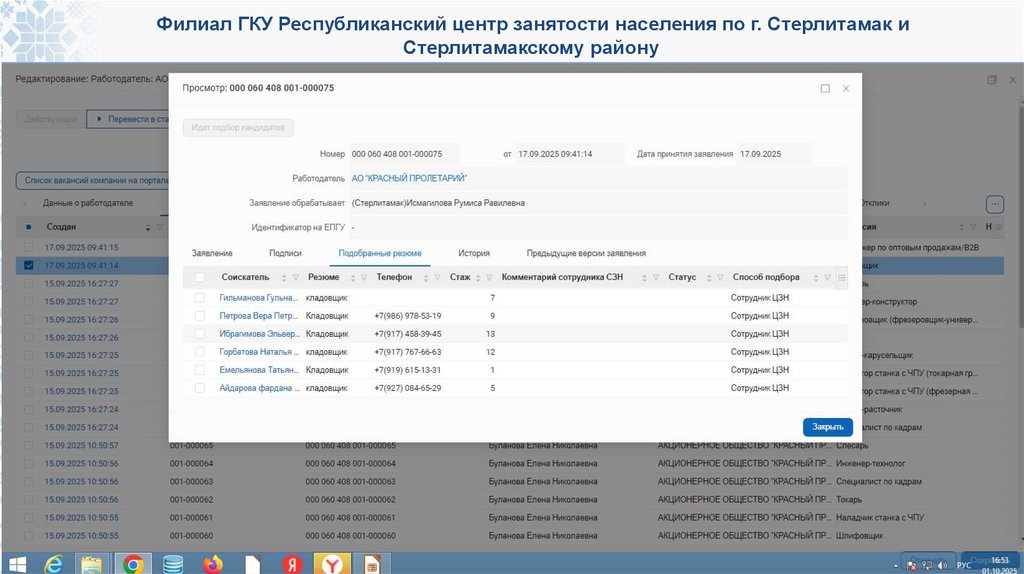
Task: Open the red Yandex icon on taskbar
Action: tap(292, 564)
